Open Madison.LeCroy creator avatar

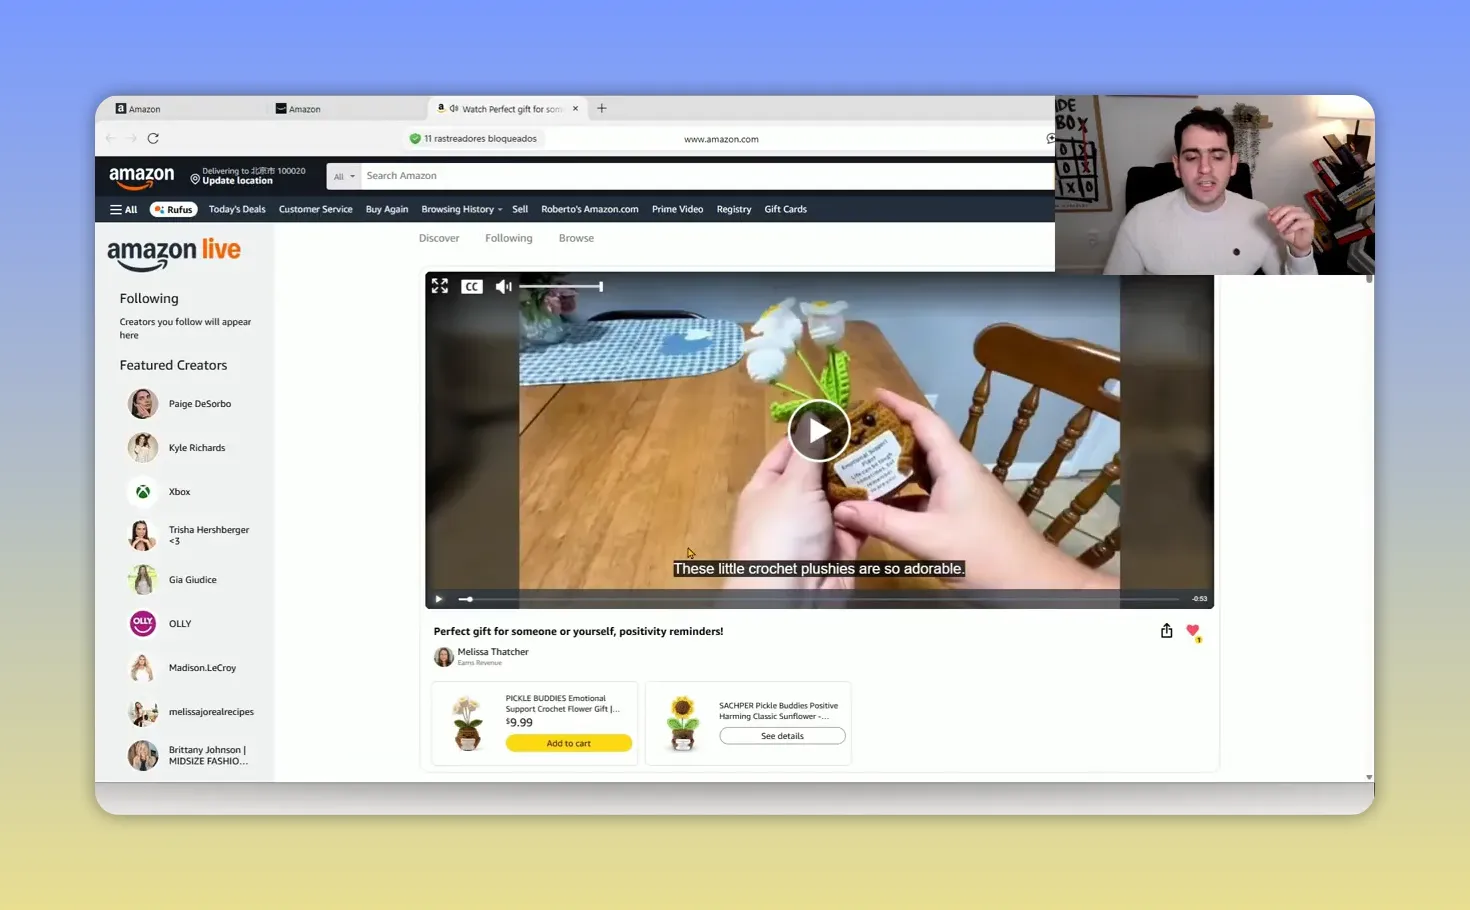143,668
